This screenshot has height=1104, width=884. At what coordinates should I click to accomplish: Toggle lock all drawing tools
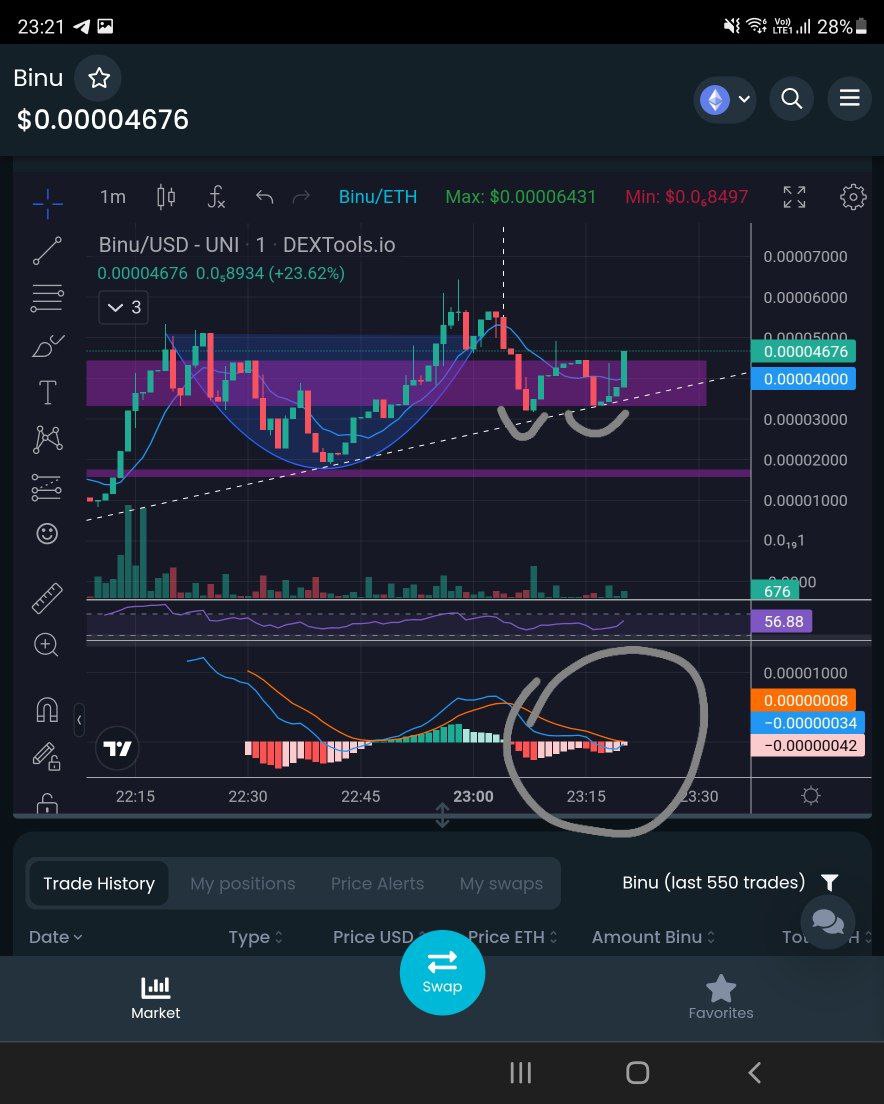point(47,803)
